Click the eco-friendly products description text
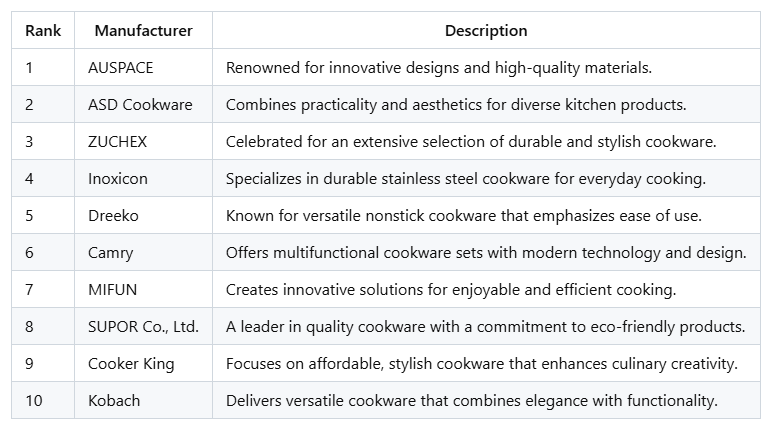The height and width of the screenshot is (427, 775). (485, 327)
